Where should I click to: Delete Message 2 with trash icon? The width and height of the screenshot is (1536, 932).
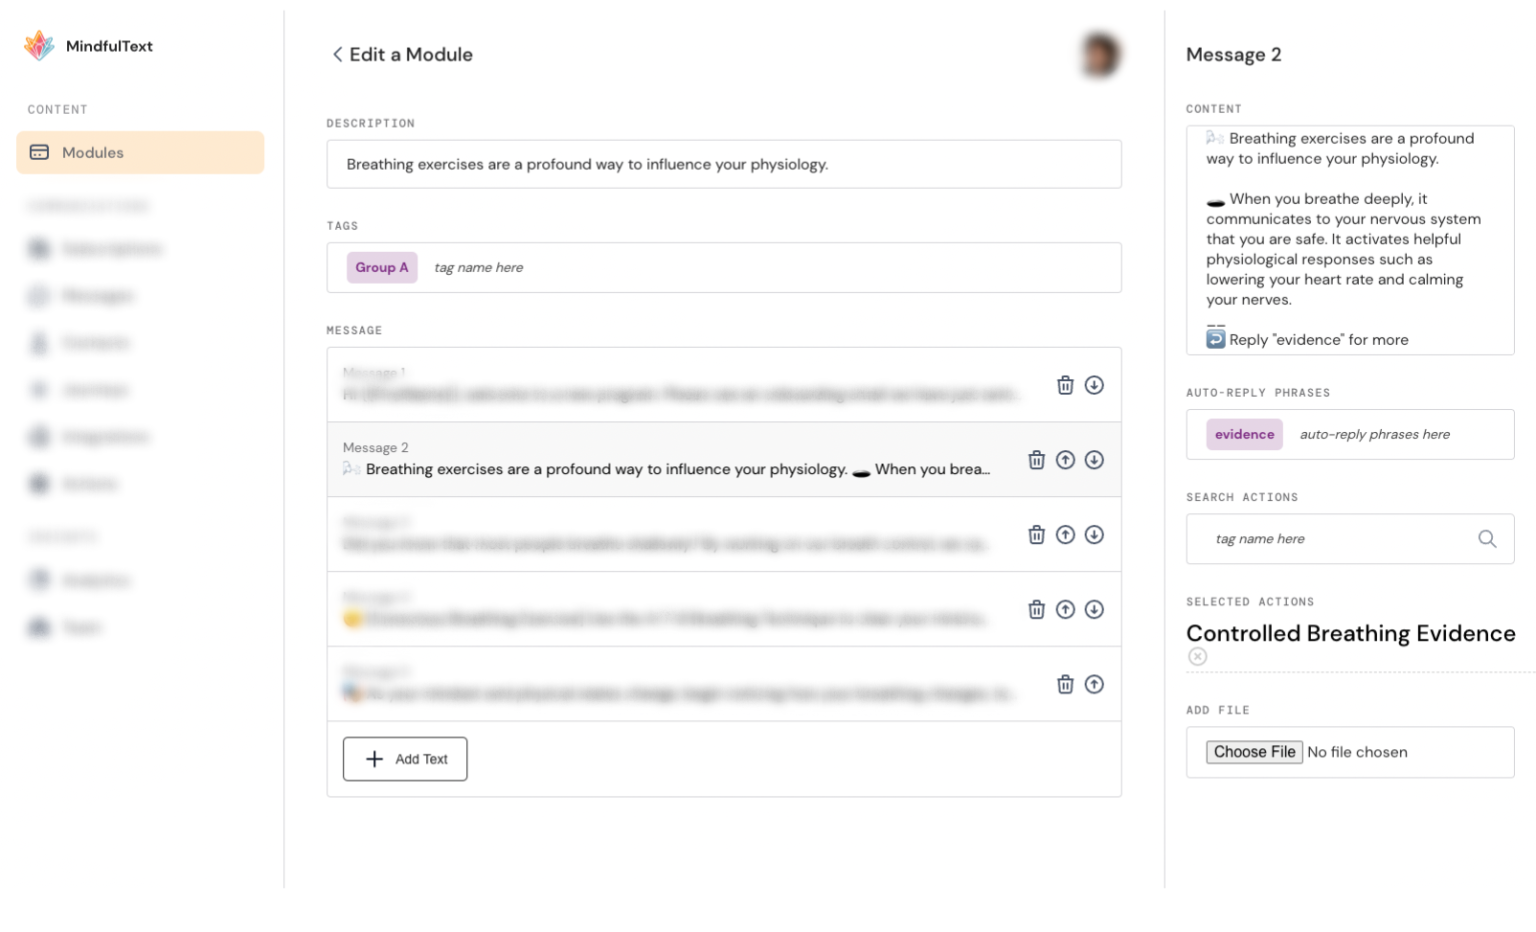[1037, 460]
